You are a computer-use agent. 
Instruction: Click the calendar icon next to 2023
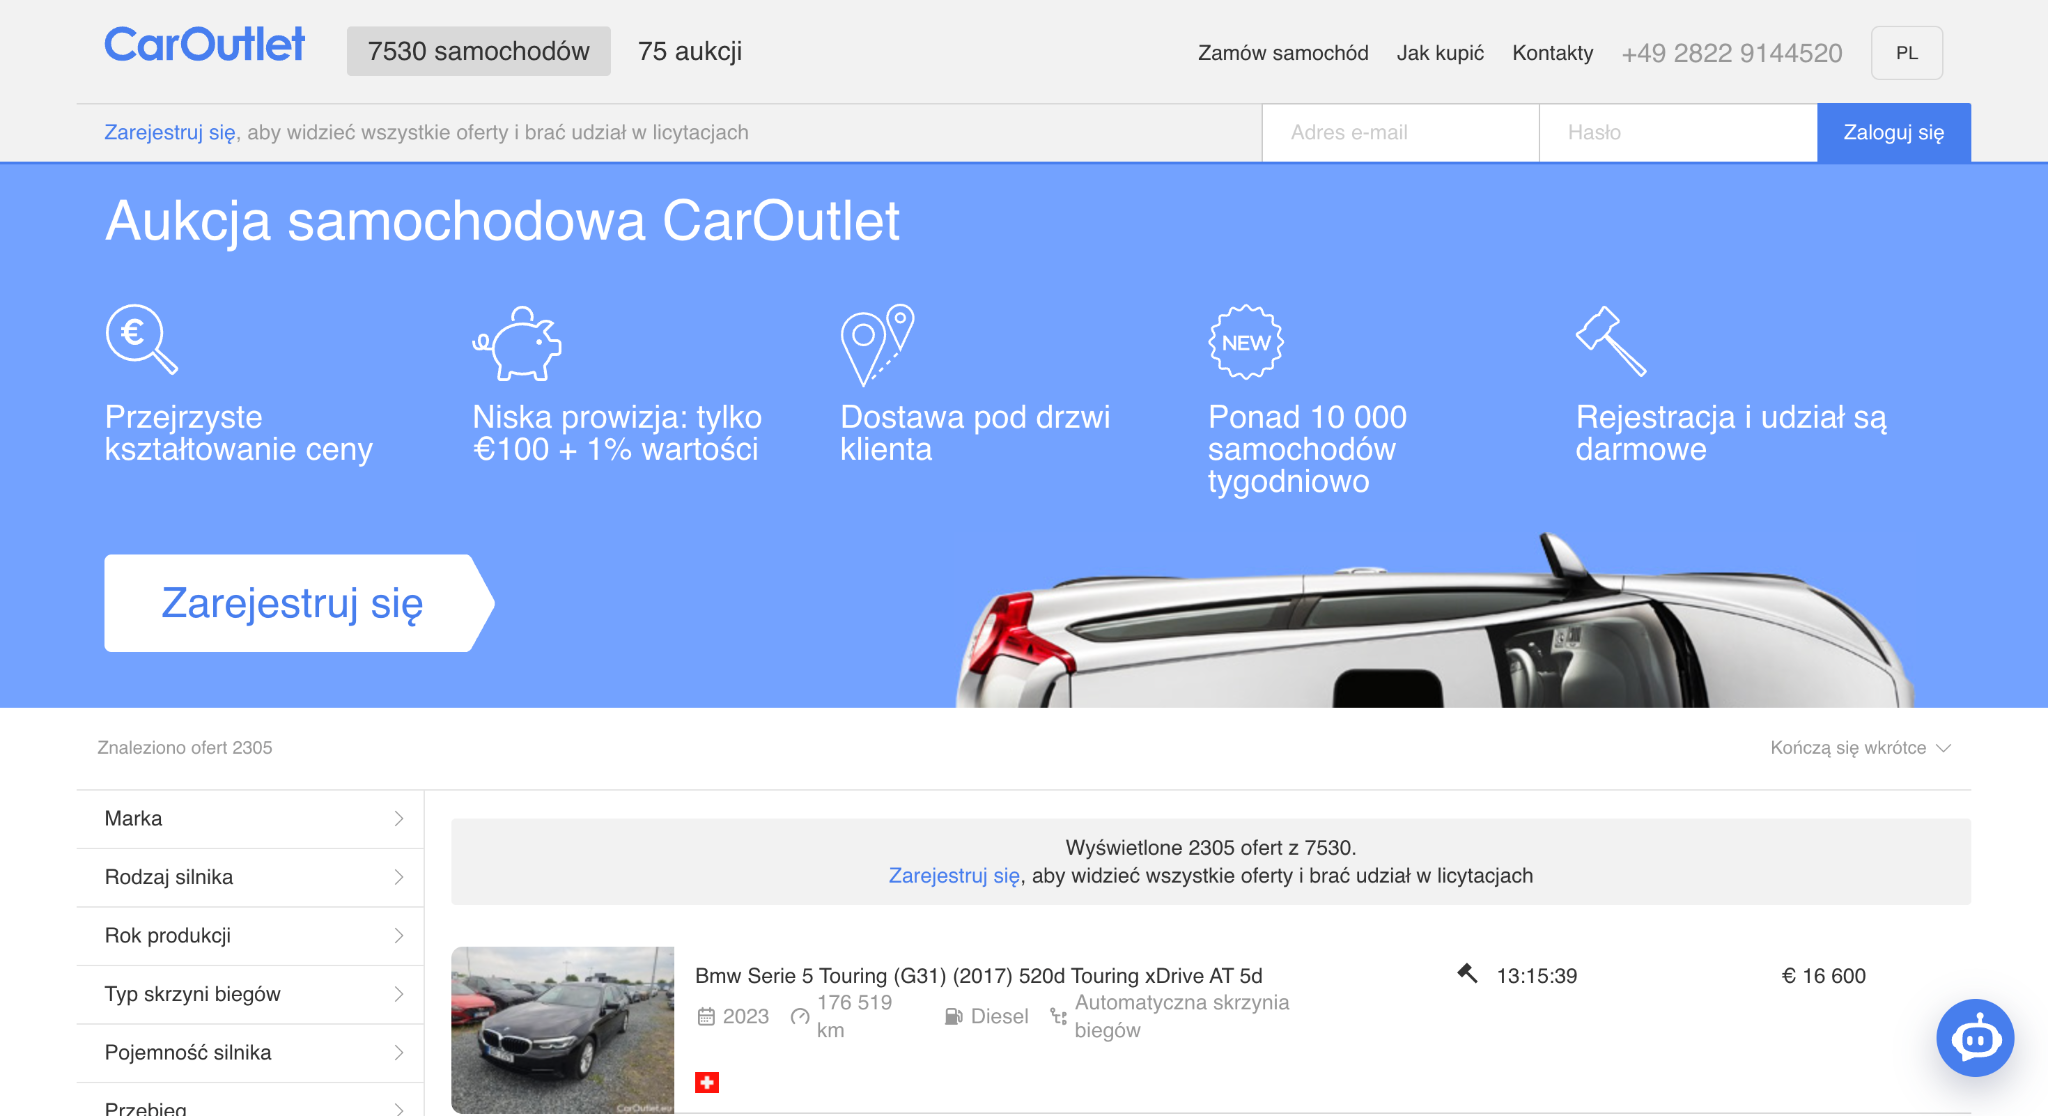(706, 1016)
